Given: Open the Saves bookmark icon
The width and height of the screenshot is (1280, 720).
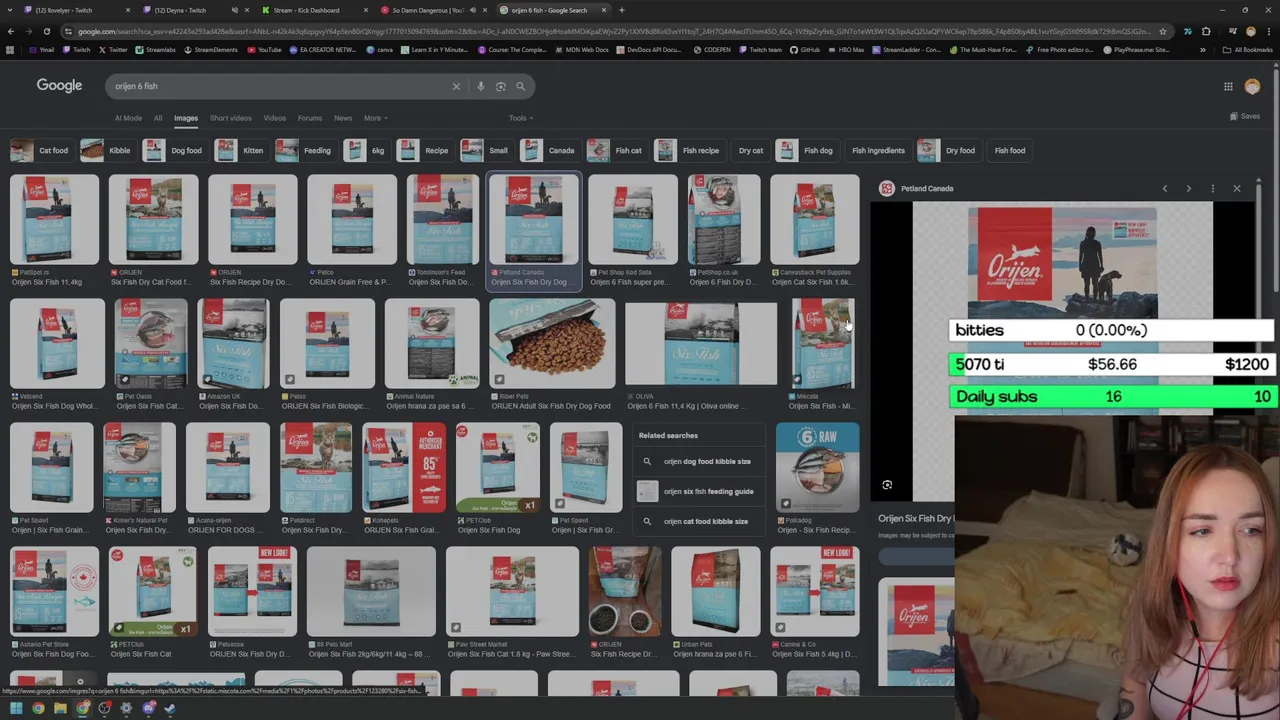Looking at the screenshot, I should pyautogui.click(x=1245, y=116).
